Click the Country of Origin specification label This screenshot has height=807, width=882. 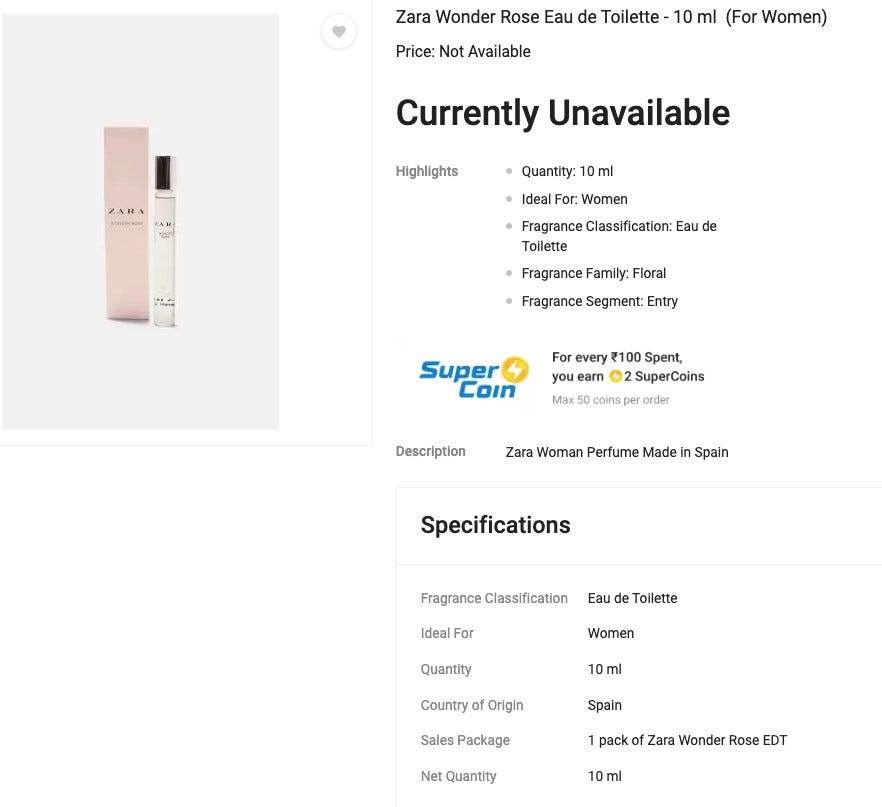tap(471, 705)
